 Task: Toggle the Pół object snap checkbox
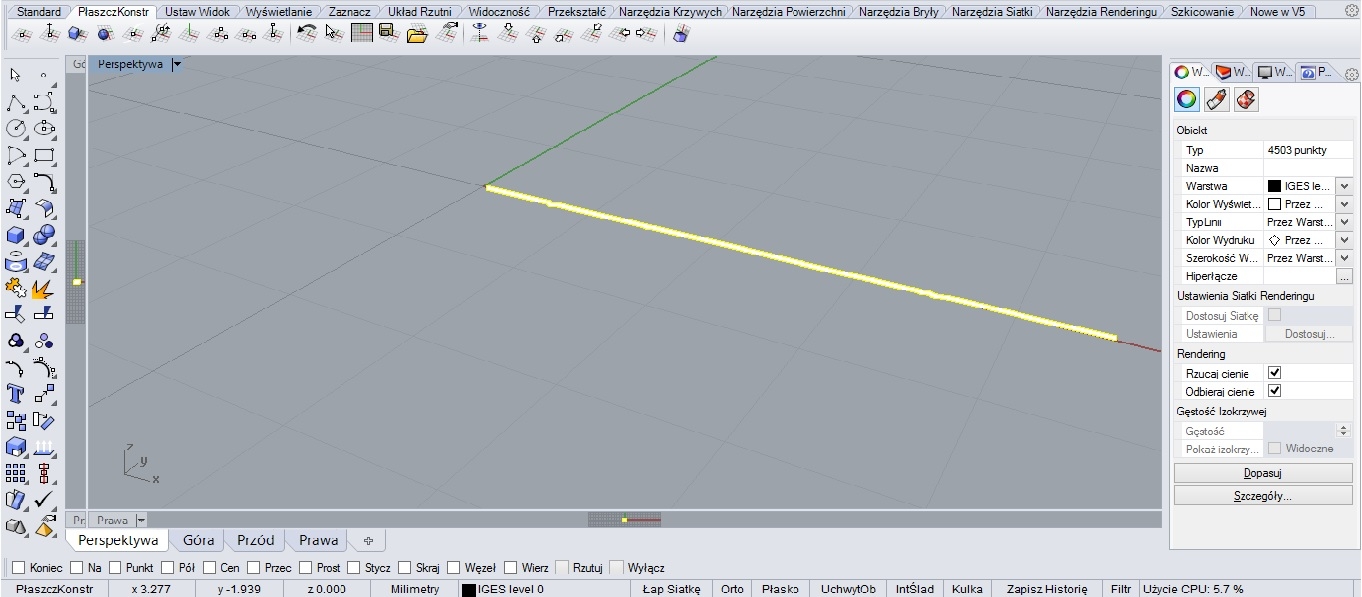(167, 568)
